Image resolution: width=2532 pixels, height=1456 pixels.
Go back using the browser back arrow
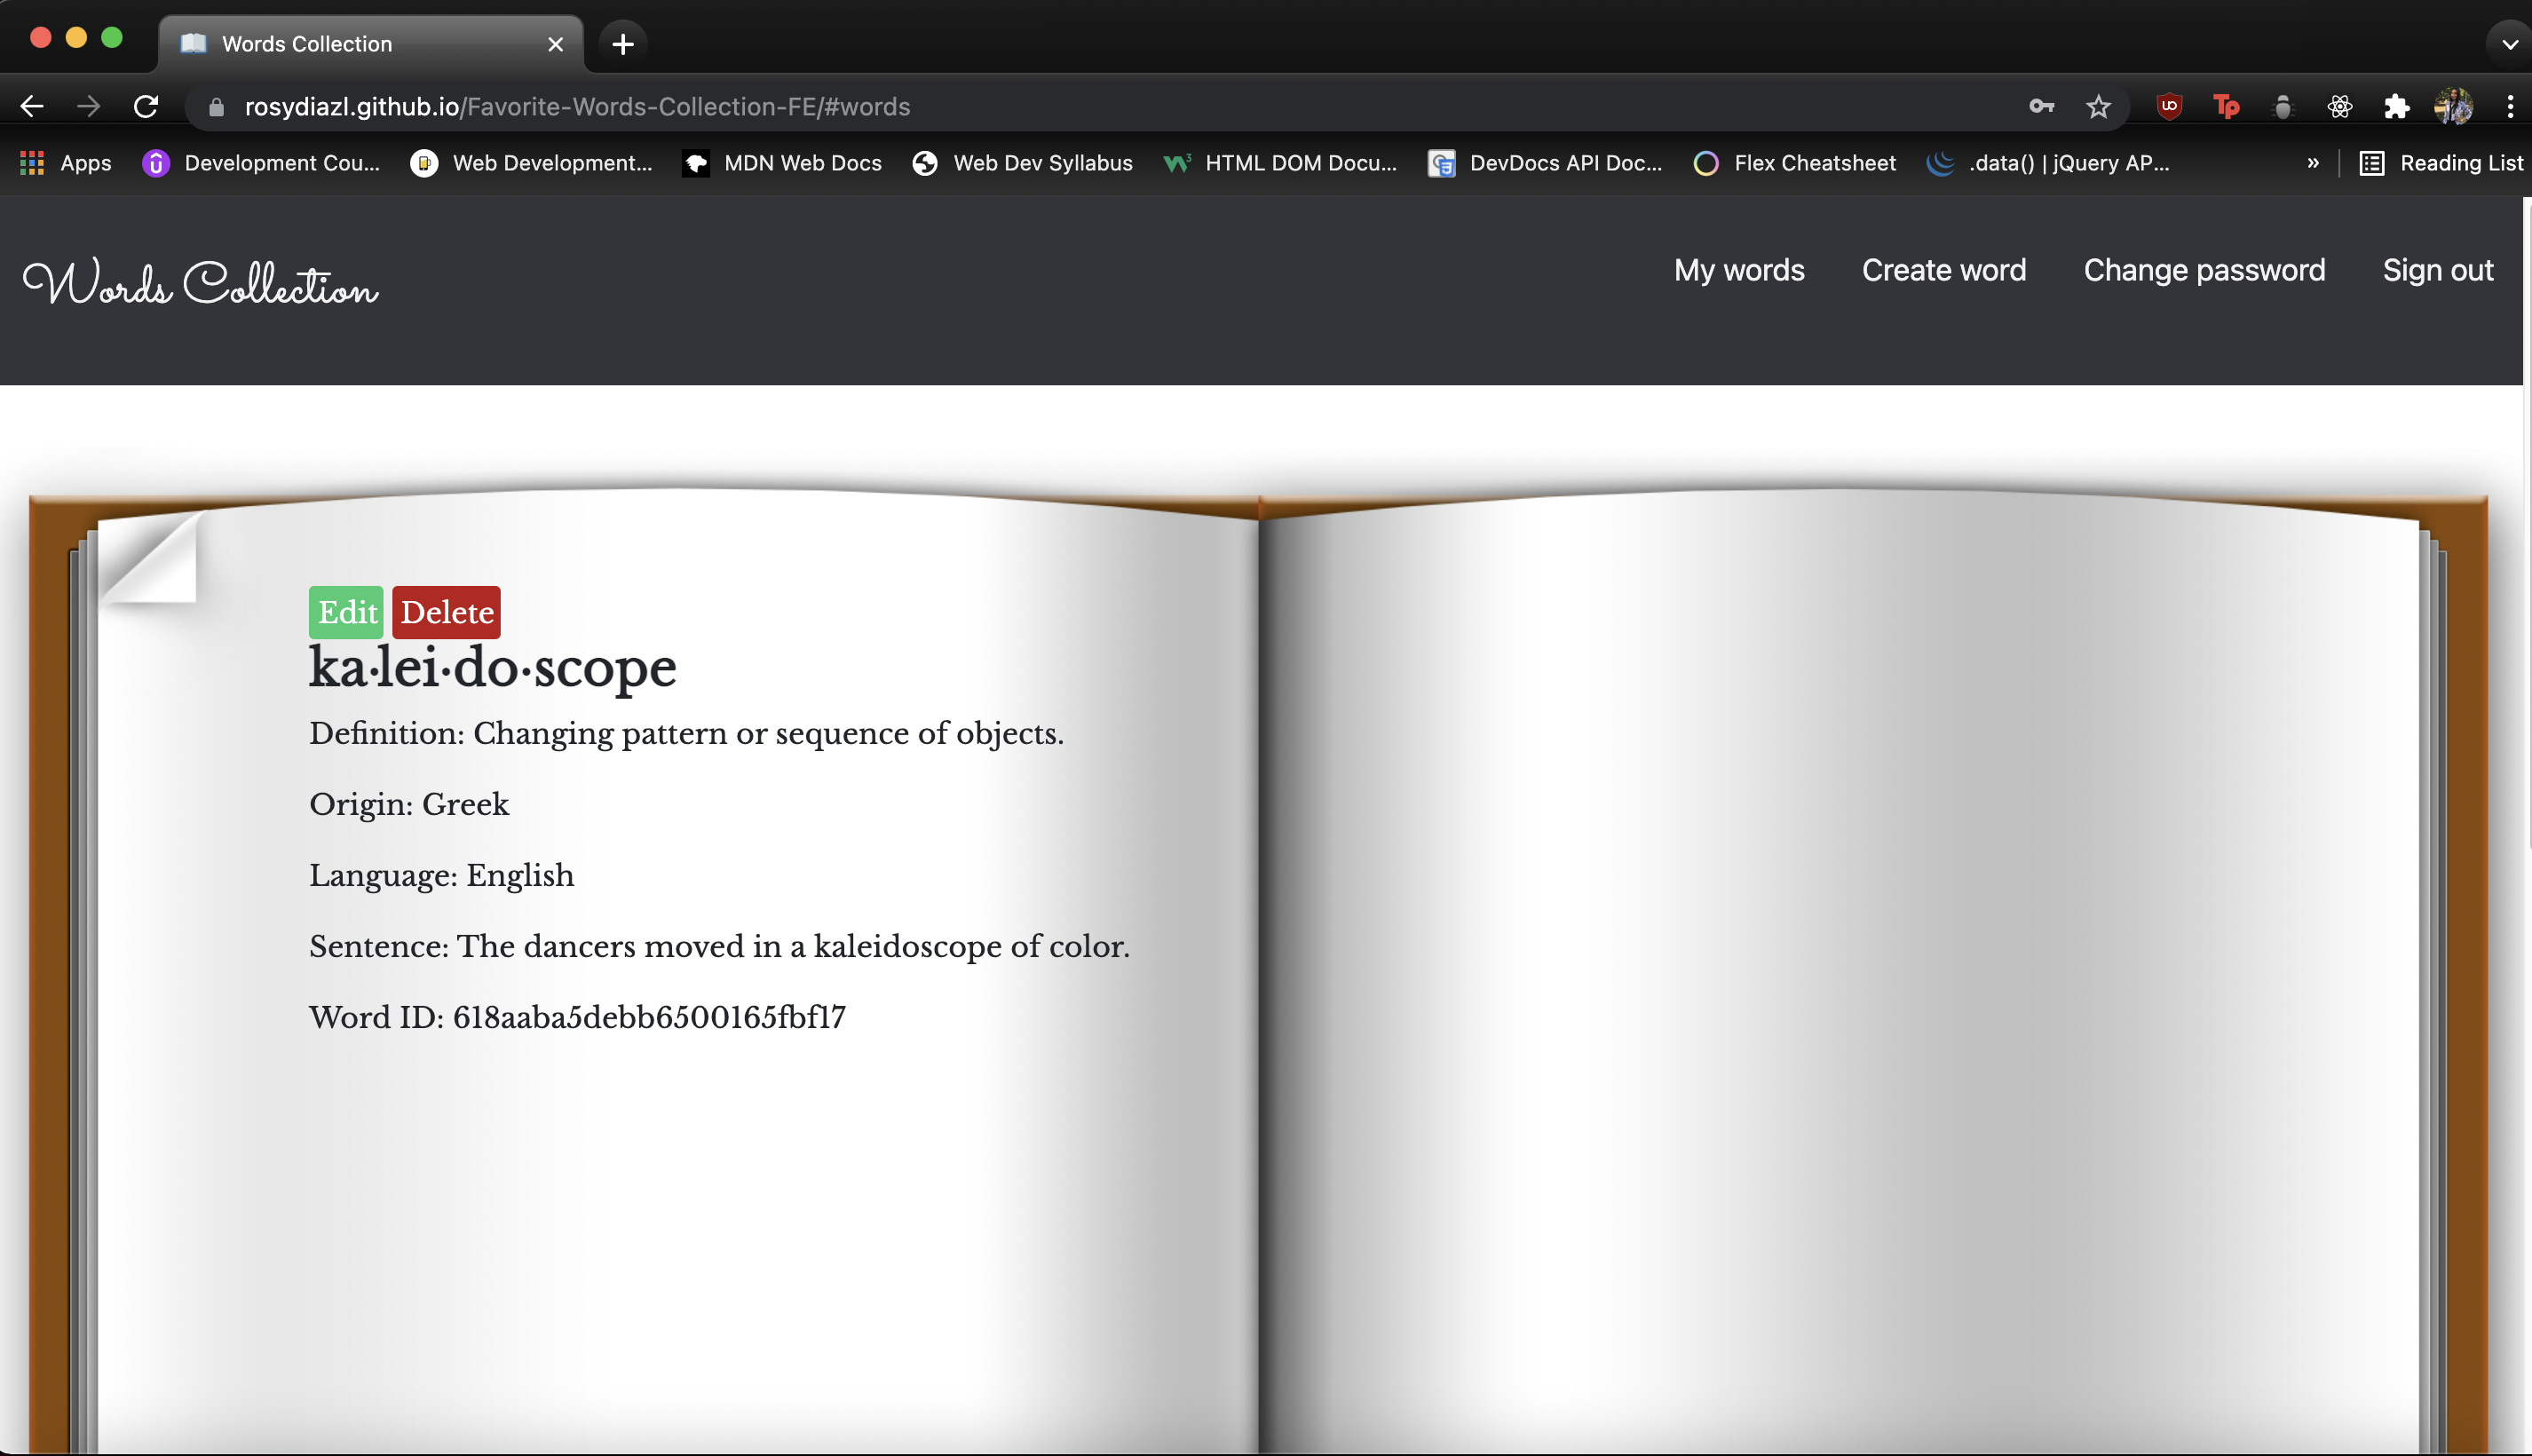click(x=32, y=106)
